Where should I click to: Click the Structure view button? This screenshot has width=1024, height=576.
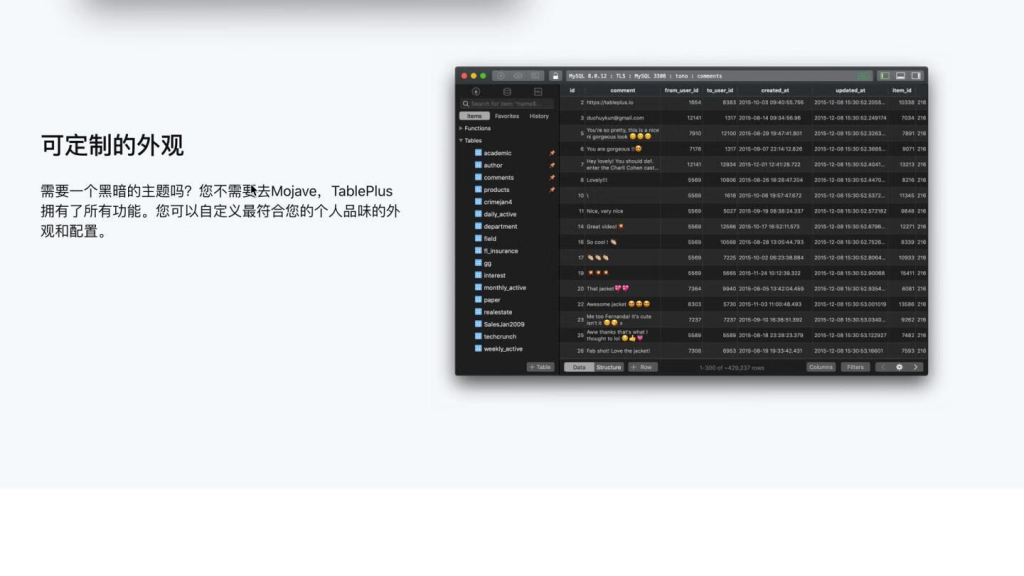point(610,366)
